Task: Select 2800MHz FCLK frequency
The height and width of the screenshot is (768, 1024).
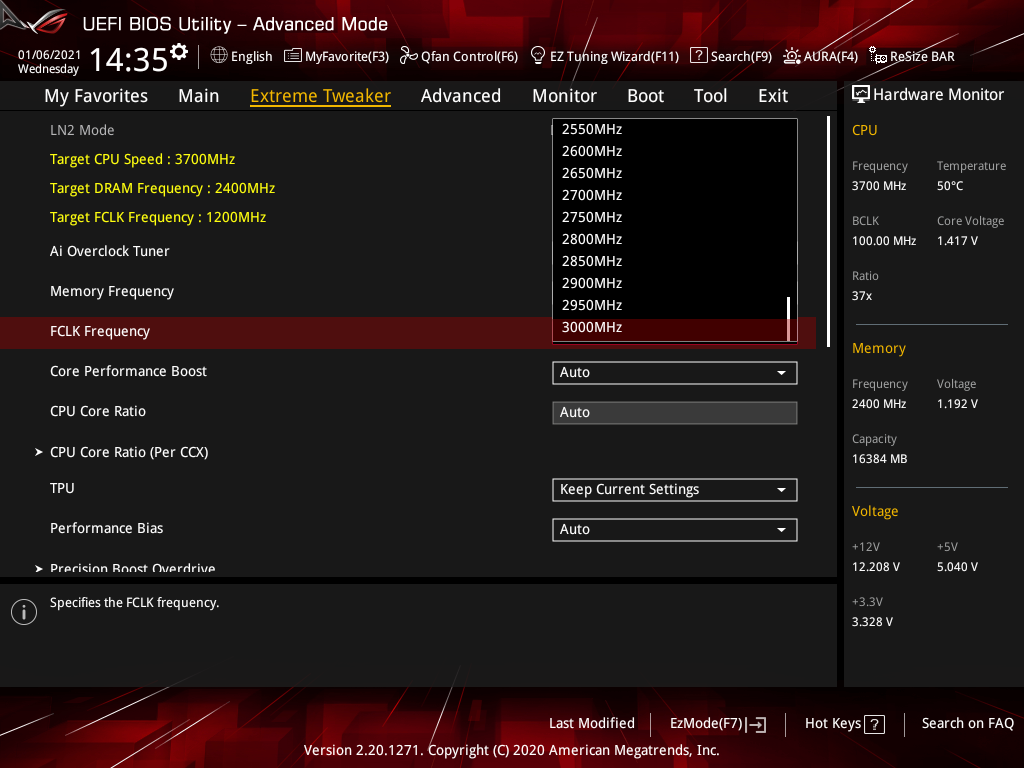Action: [670, 240]
